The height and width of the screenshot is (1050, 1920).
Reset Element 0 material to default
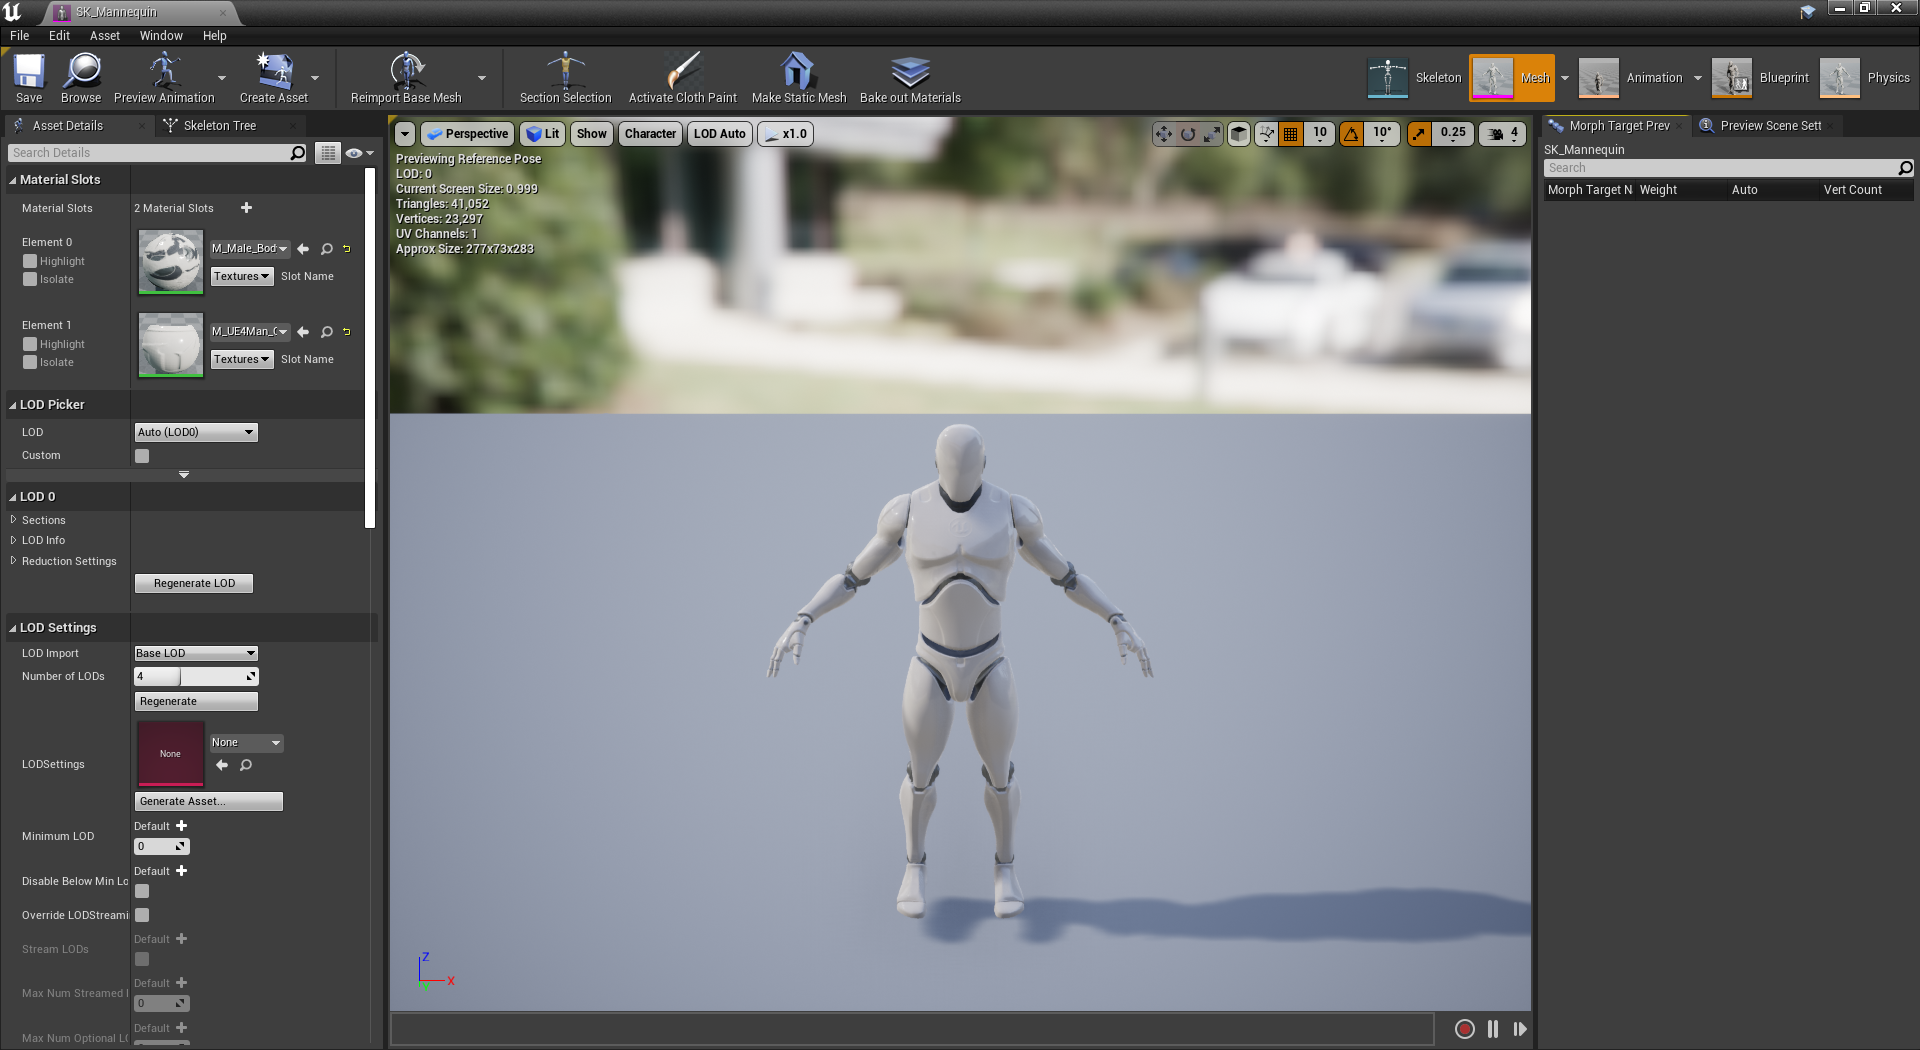click(347, 249)
